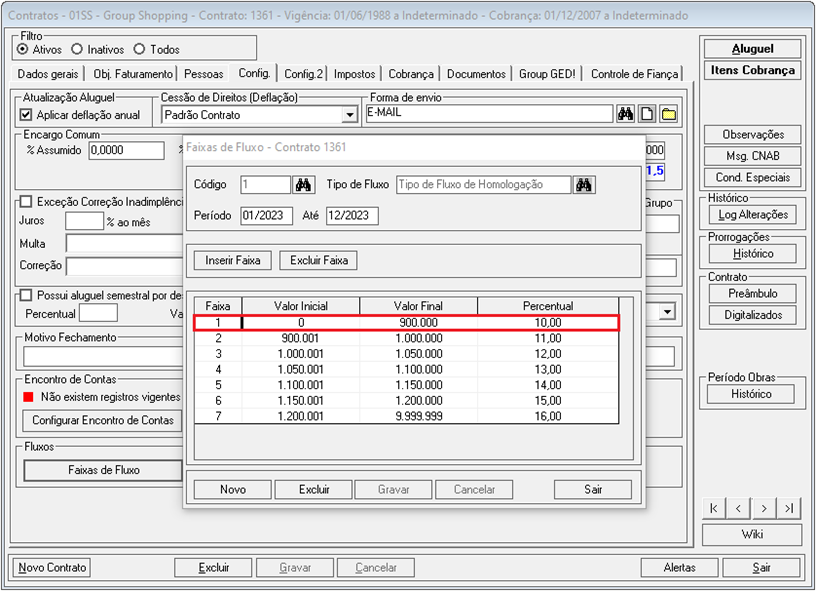Jump to last record navigation arrow
The width and height of the screenshot is (816, 591).
(789, 509)
